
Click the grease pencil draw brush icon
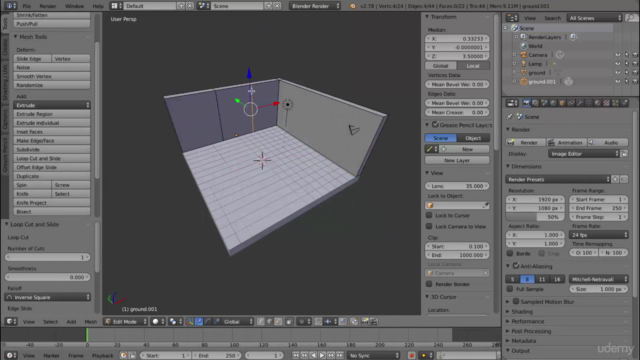tap(429, 149)
